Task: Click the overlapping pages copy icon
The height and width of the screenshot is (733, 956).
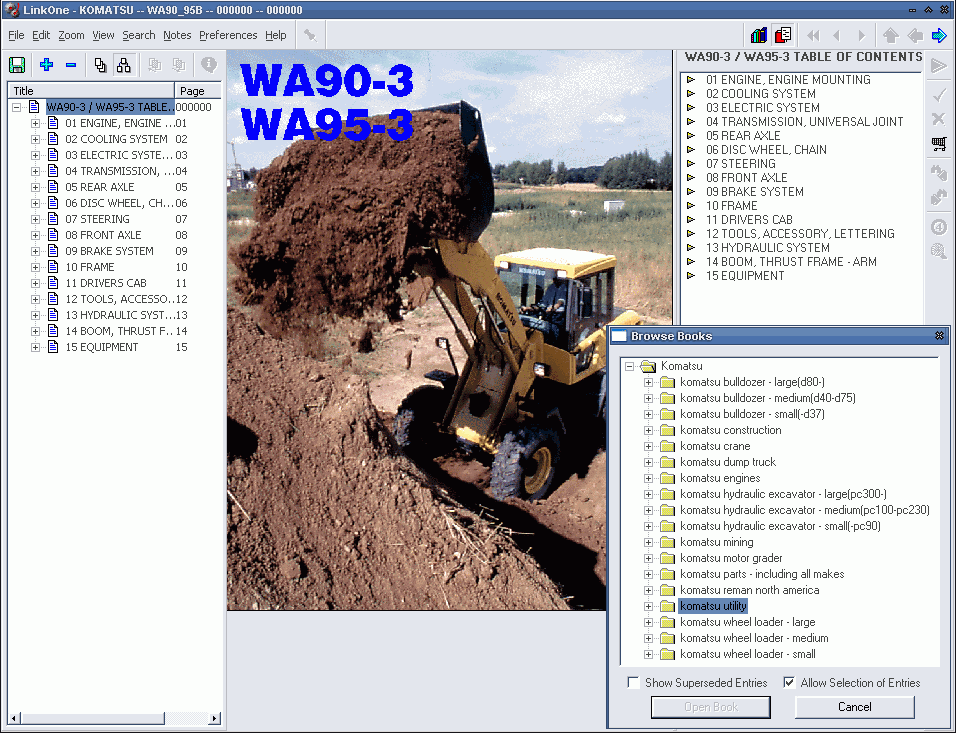Action: tap(101, 65)
